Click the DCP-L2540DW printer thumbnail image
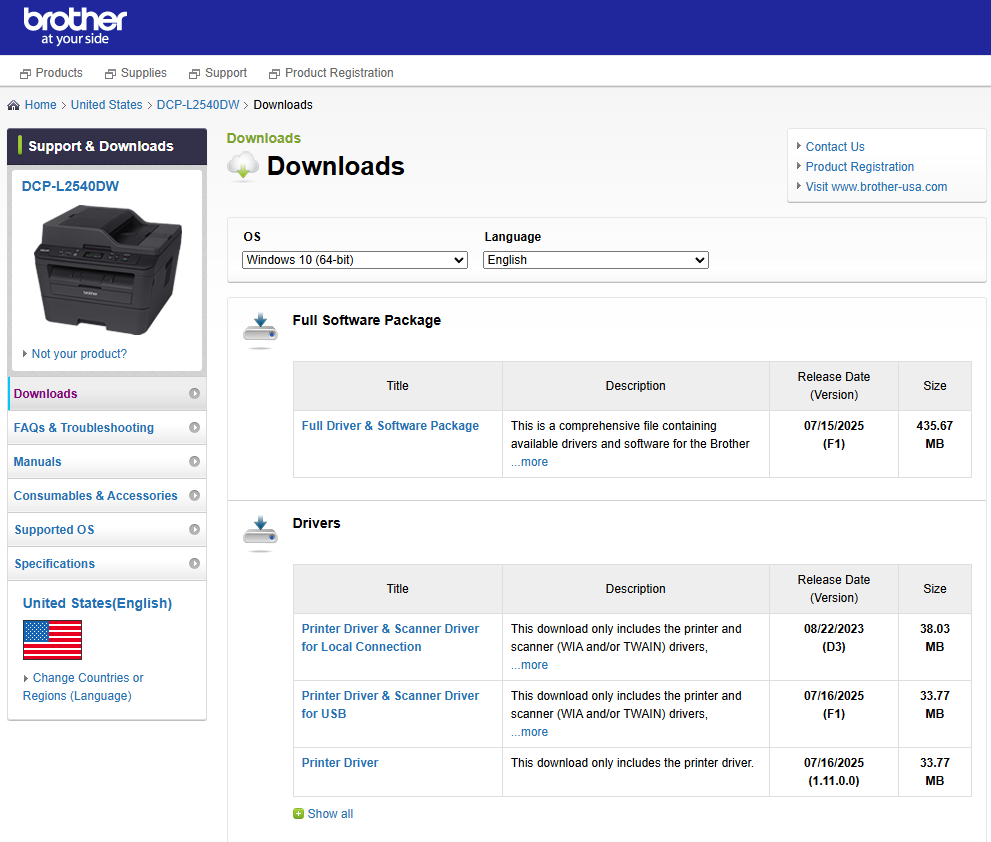This screenshot has width=991, height=842. click(x=106, y=265)
